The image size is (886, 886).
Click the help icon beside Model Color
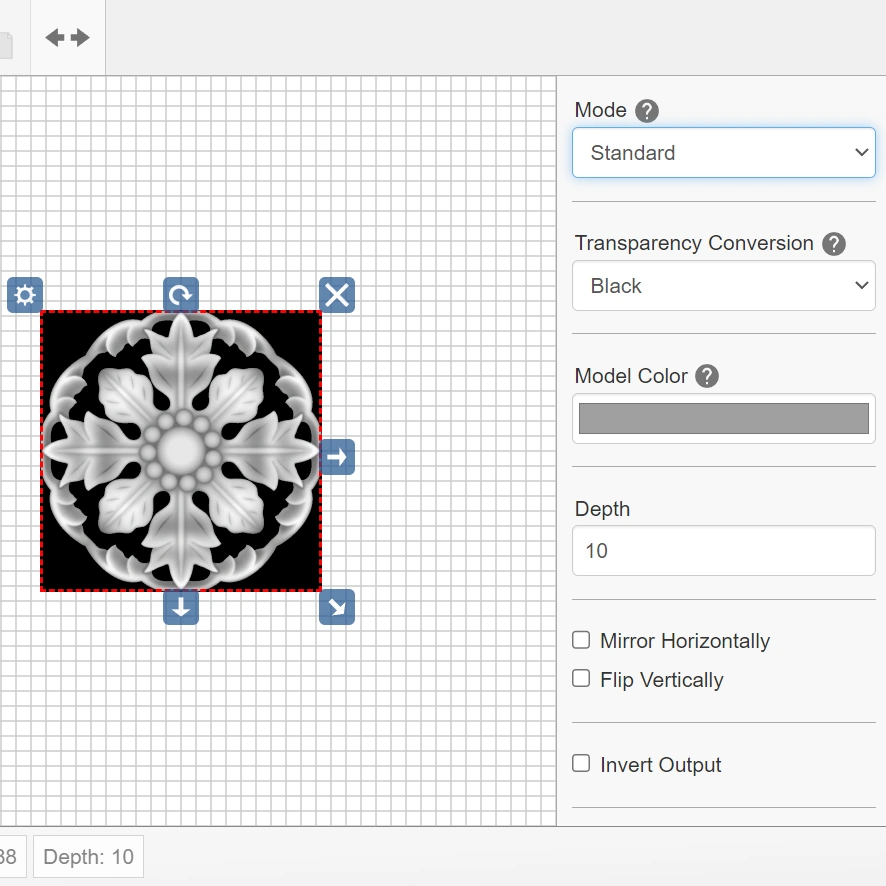click(707, 376)
